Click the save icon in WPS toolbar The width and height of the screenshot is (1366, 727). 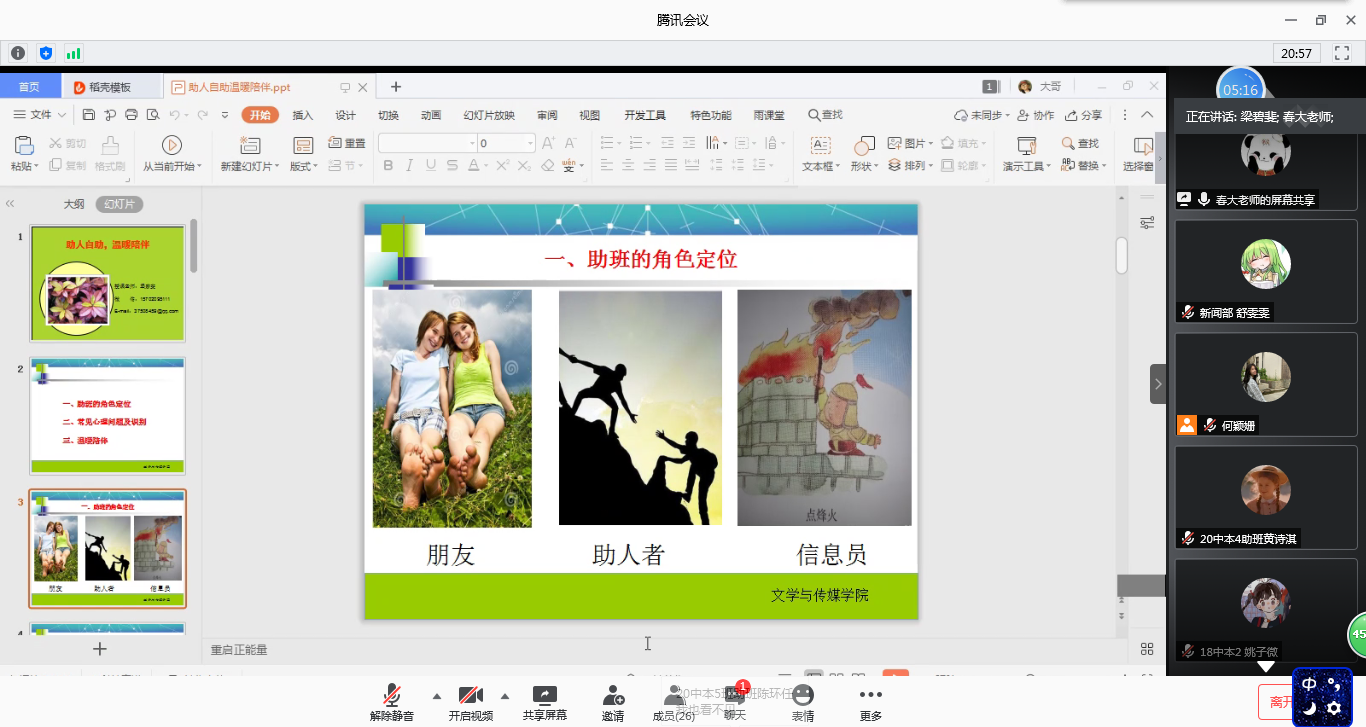pyautogui.click(x=89, y=115)
